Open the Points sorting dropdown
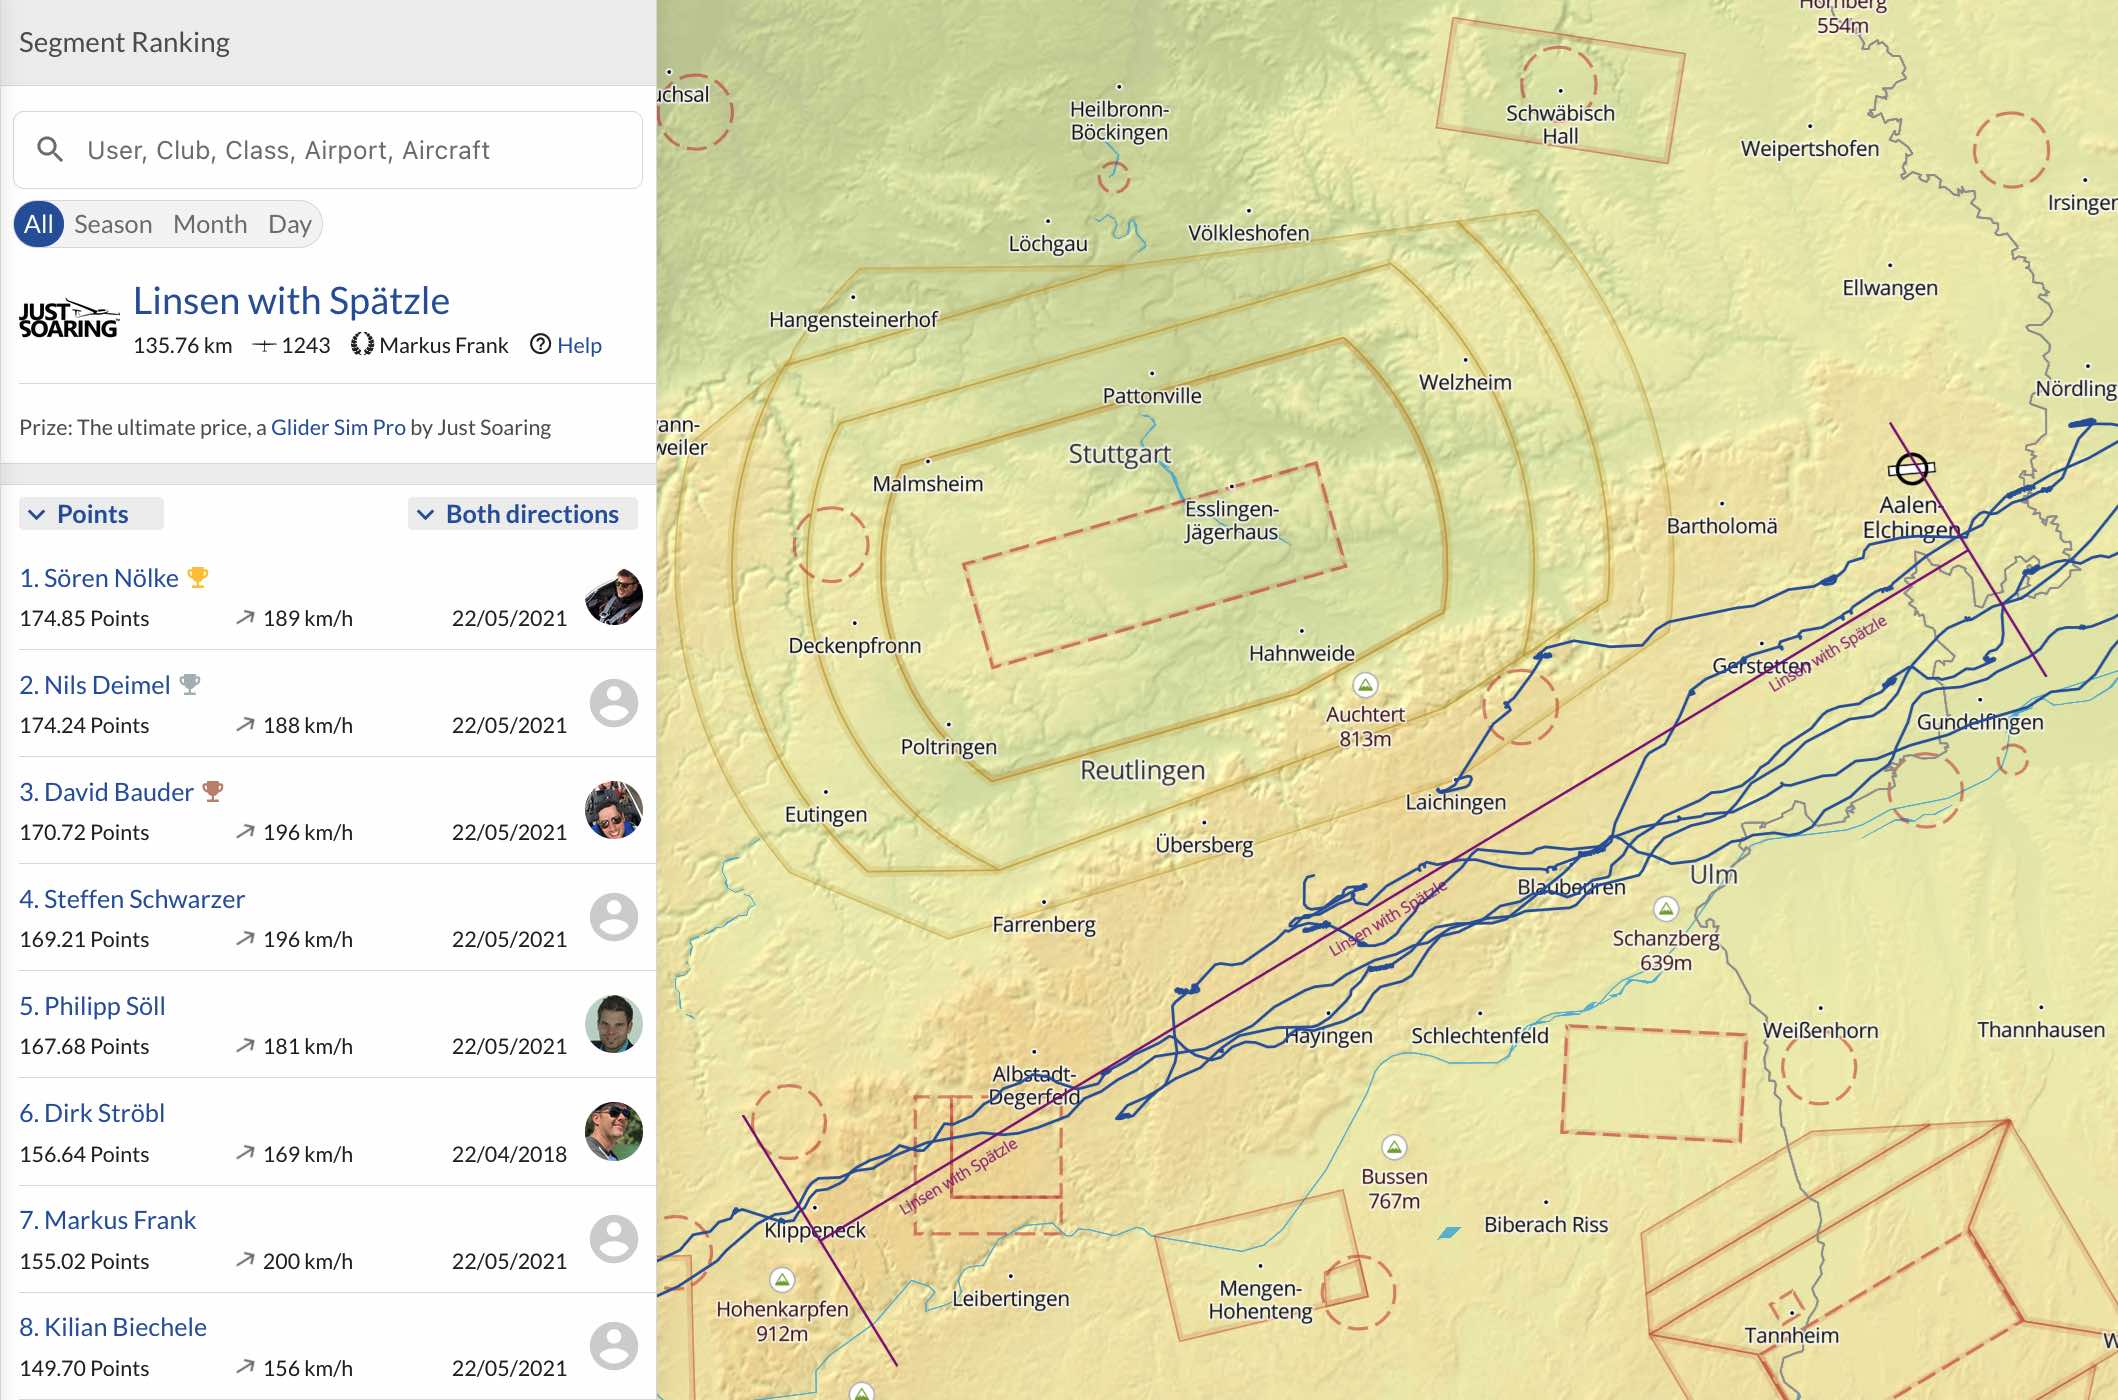 pos(91,514)
